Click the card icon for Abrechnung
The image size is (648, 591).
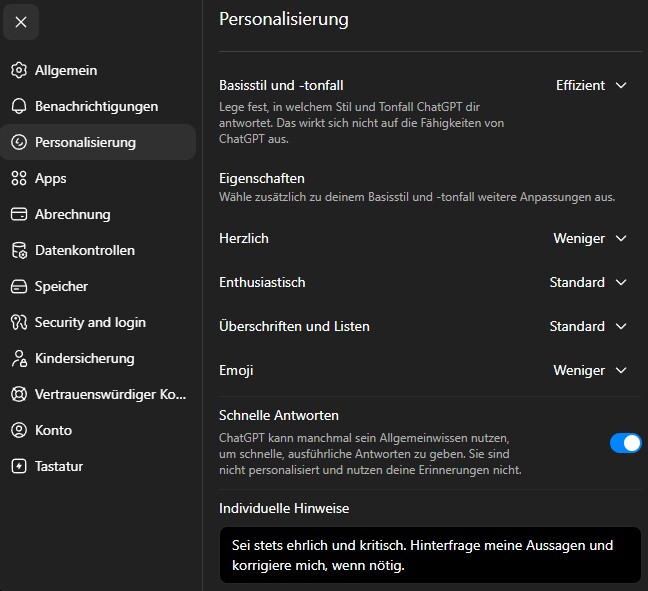19,214
